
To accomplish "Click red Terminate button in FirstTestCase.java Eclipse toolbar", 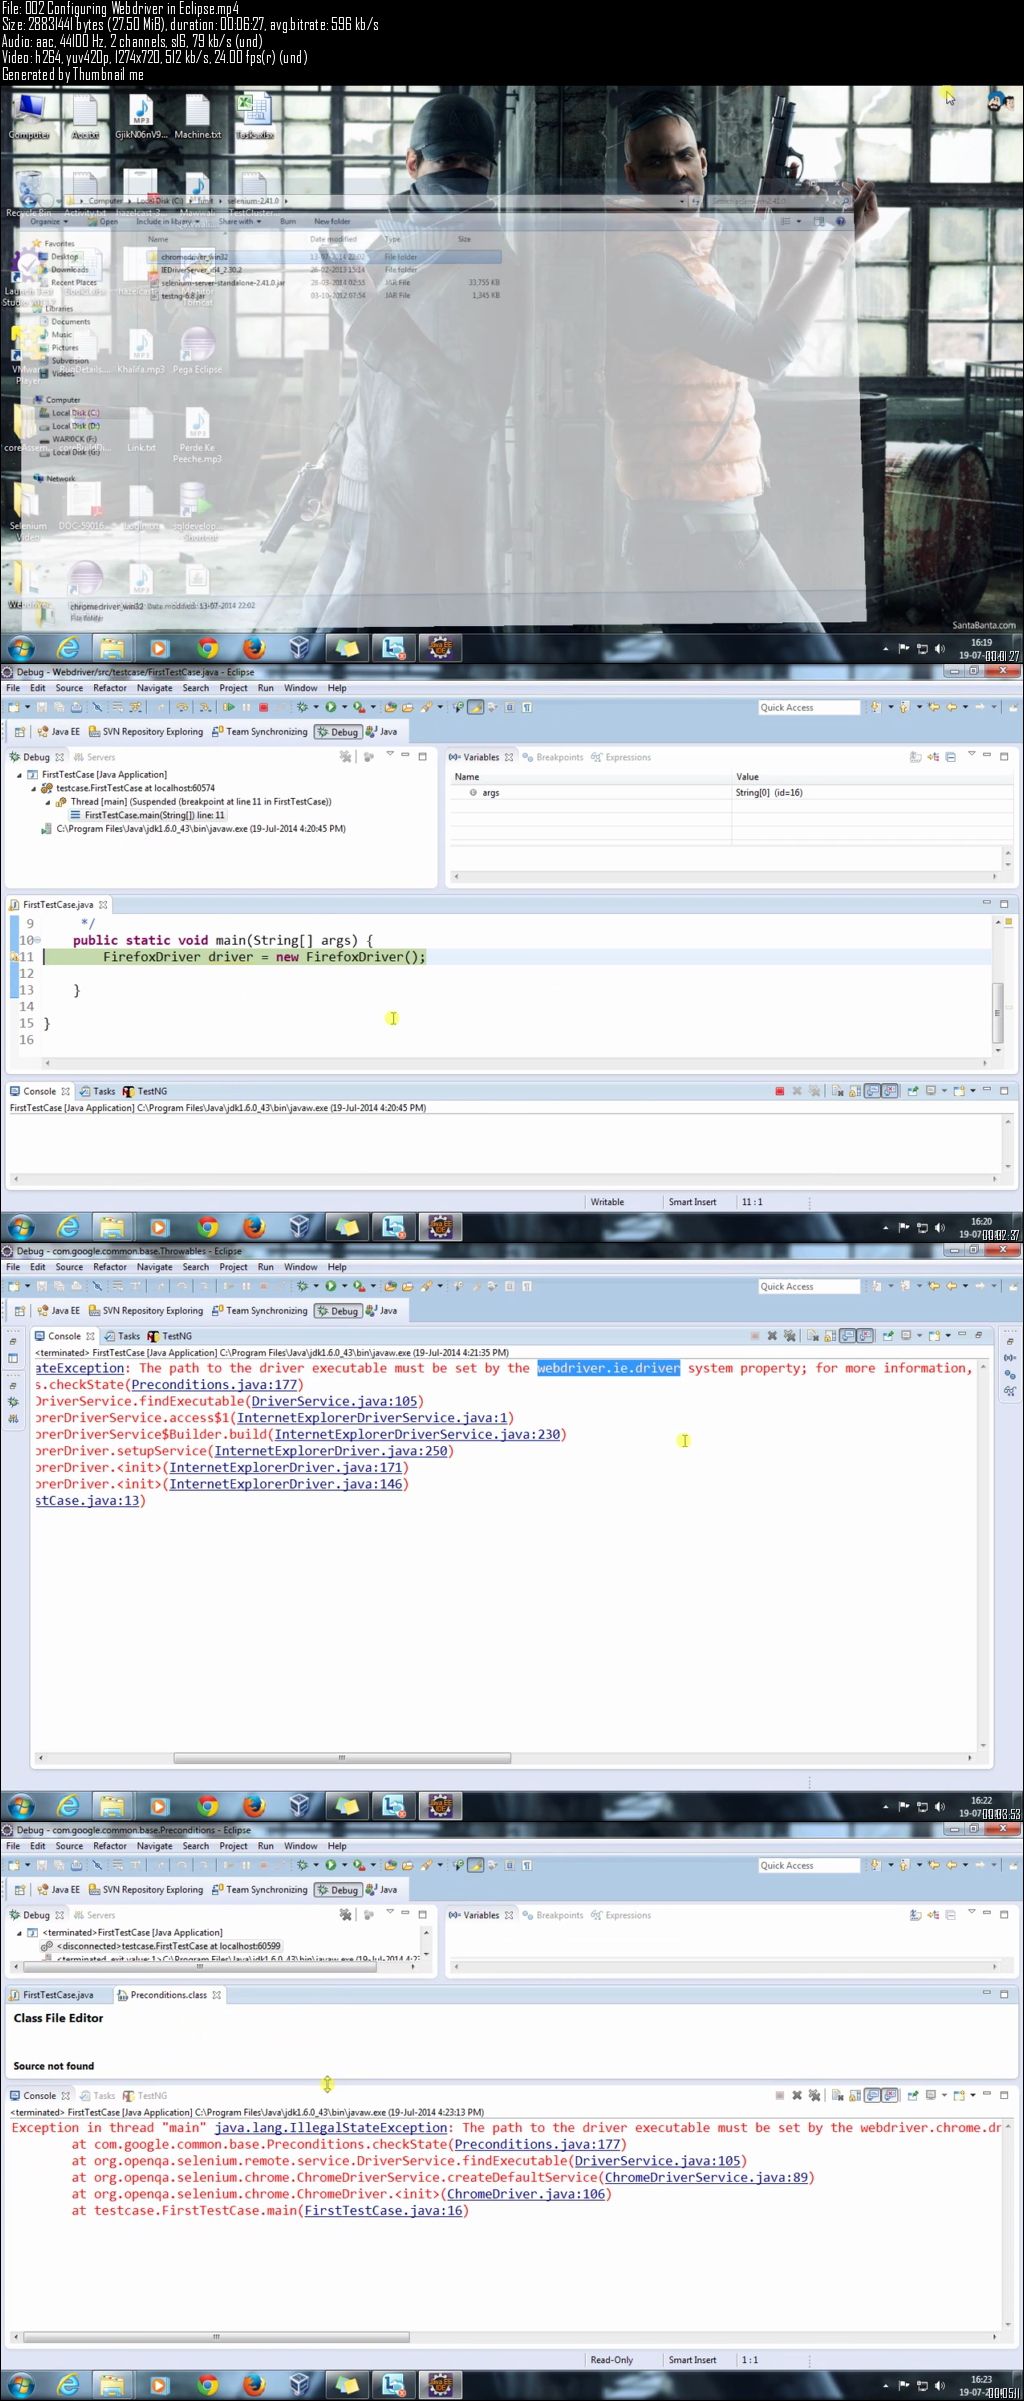I will (263, 707).
